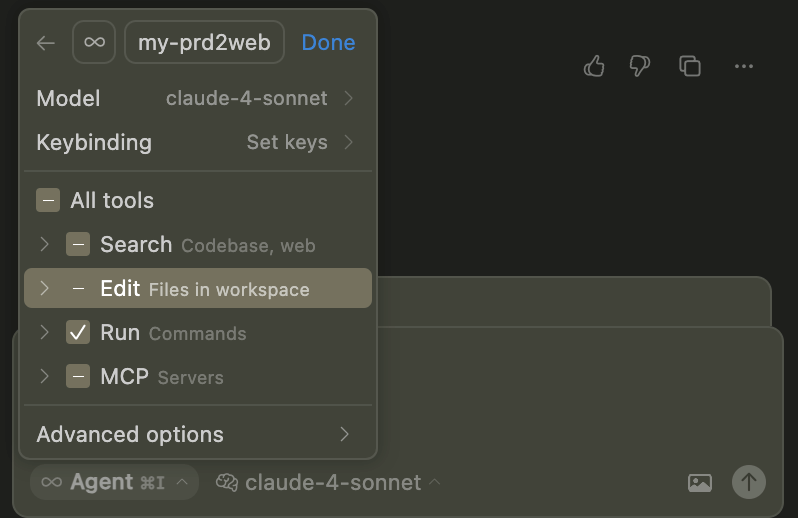798x518 pixels.
Task: Click the back arrow icon
Action: point(45,43)
